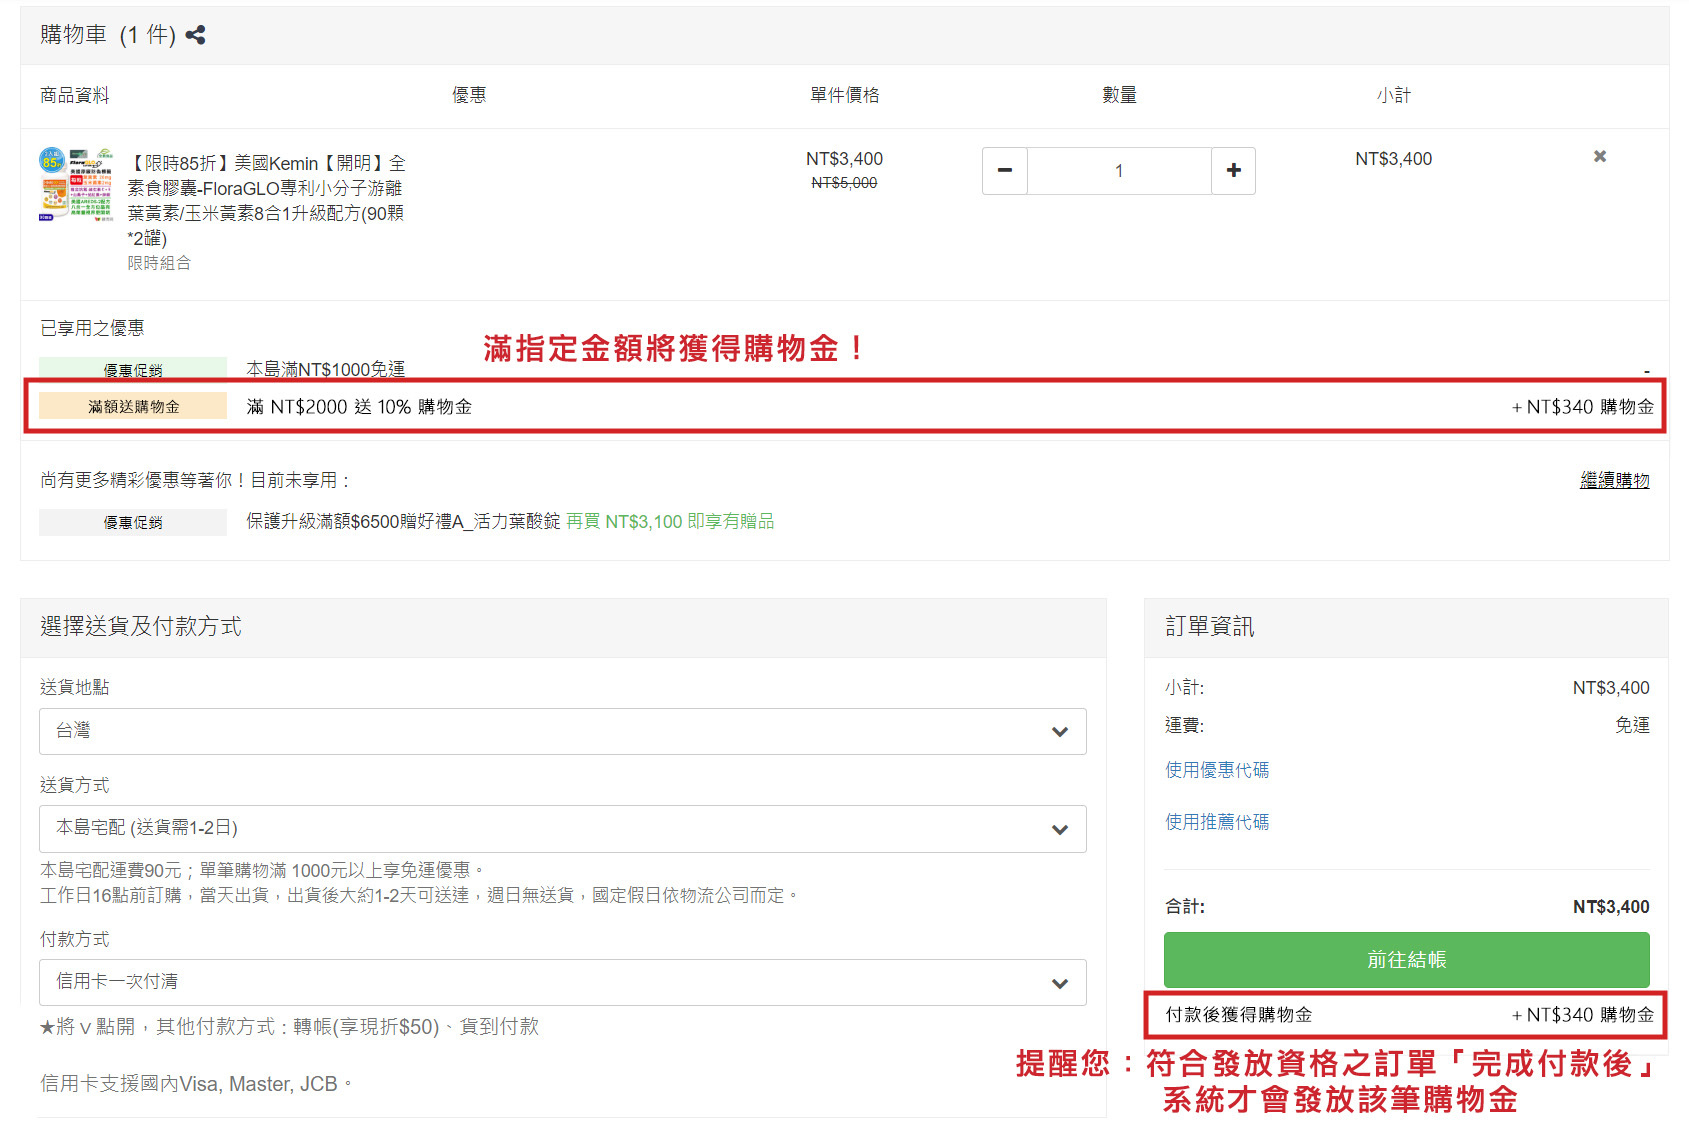Image resolution: width=1689 pixels, height=1131 pixels.
Task: Click the 滿 NT$2000 送 10% 購物金 promotion text
Action: pos(359,407)
